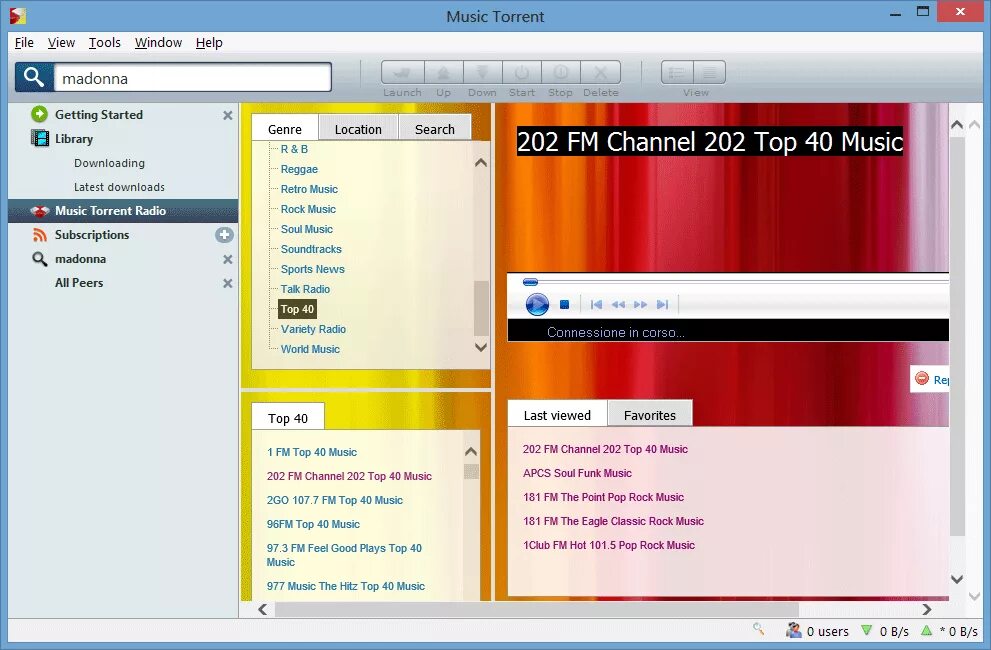The width and height of the screenshot is (991, 650).
Task: Select the Soundtracks genre
Action: click(311, 249)
